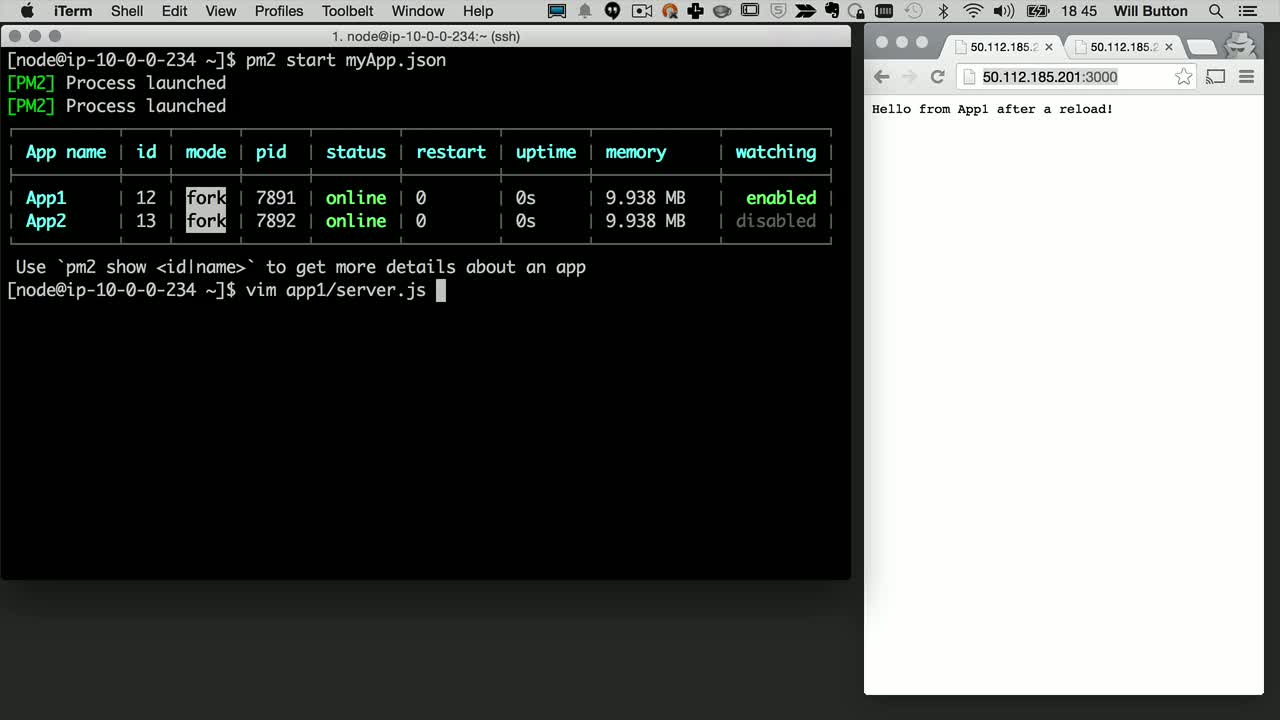Click the bowl-shaped menu bar icon

click(722, 11)
